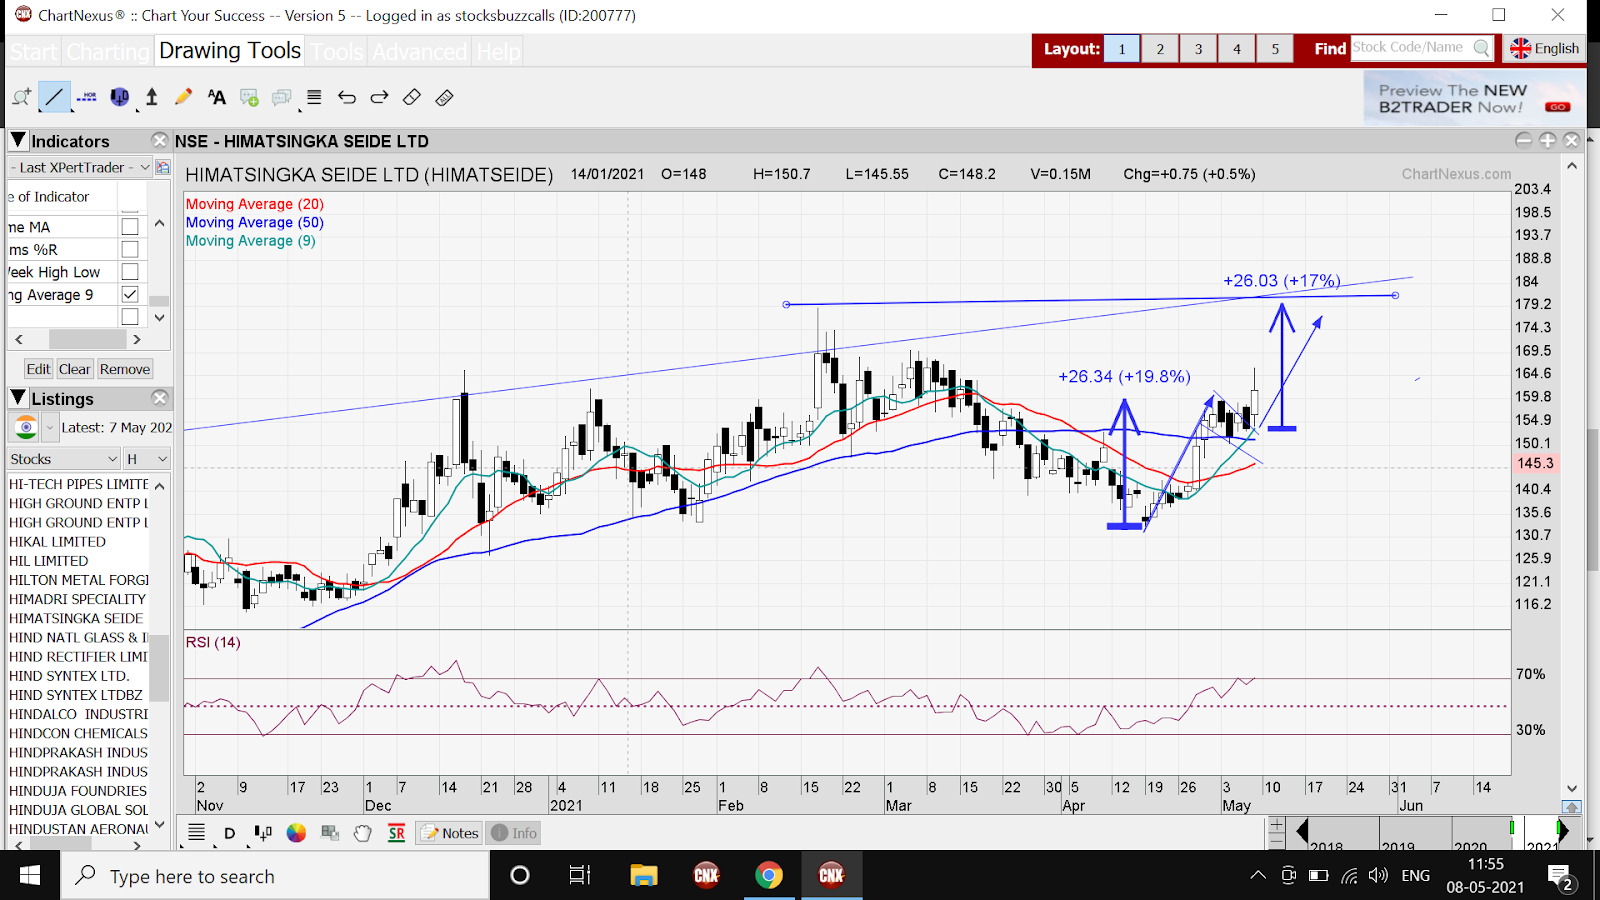Viewport: 1600px width, 900px height.
Task: Click the timeline left-arrow handle near 2018
Action: point(1302,831)
